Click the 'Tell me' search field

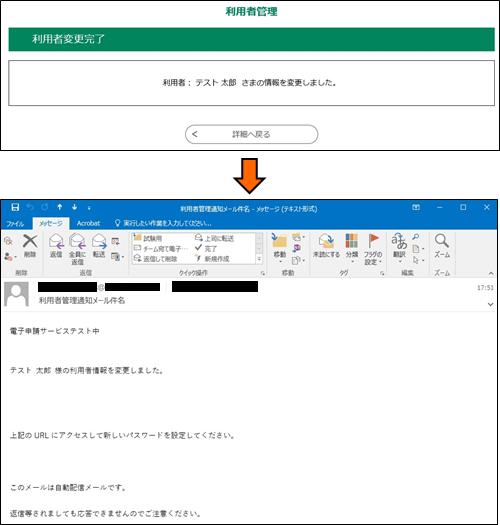pyautogui.click(x=163, y=223)
